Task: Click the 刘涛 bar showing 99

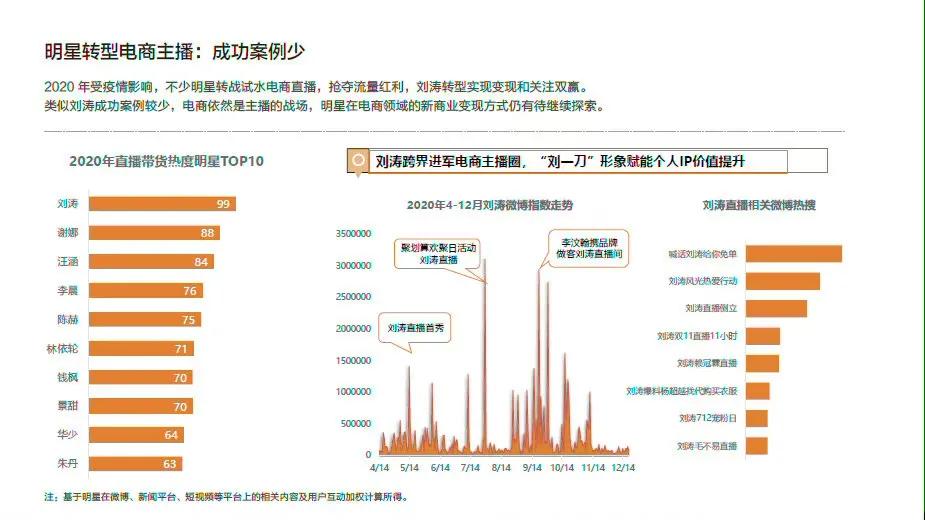Action: pyautogui.click(x=161, y=204)
